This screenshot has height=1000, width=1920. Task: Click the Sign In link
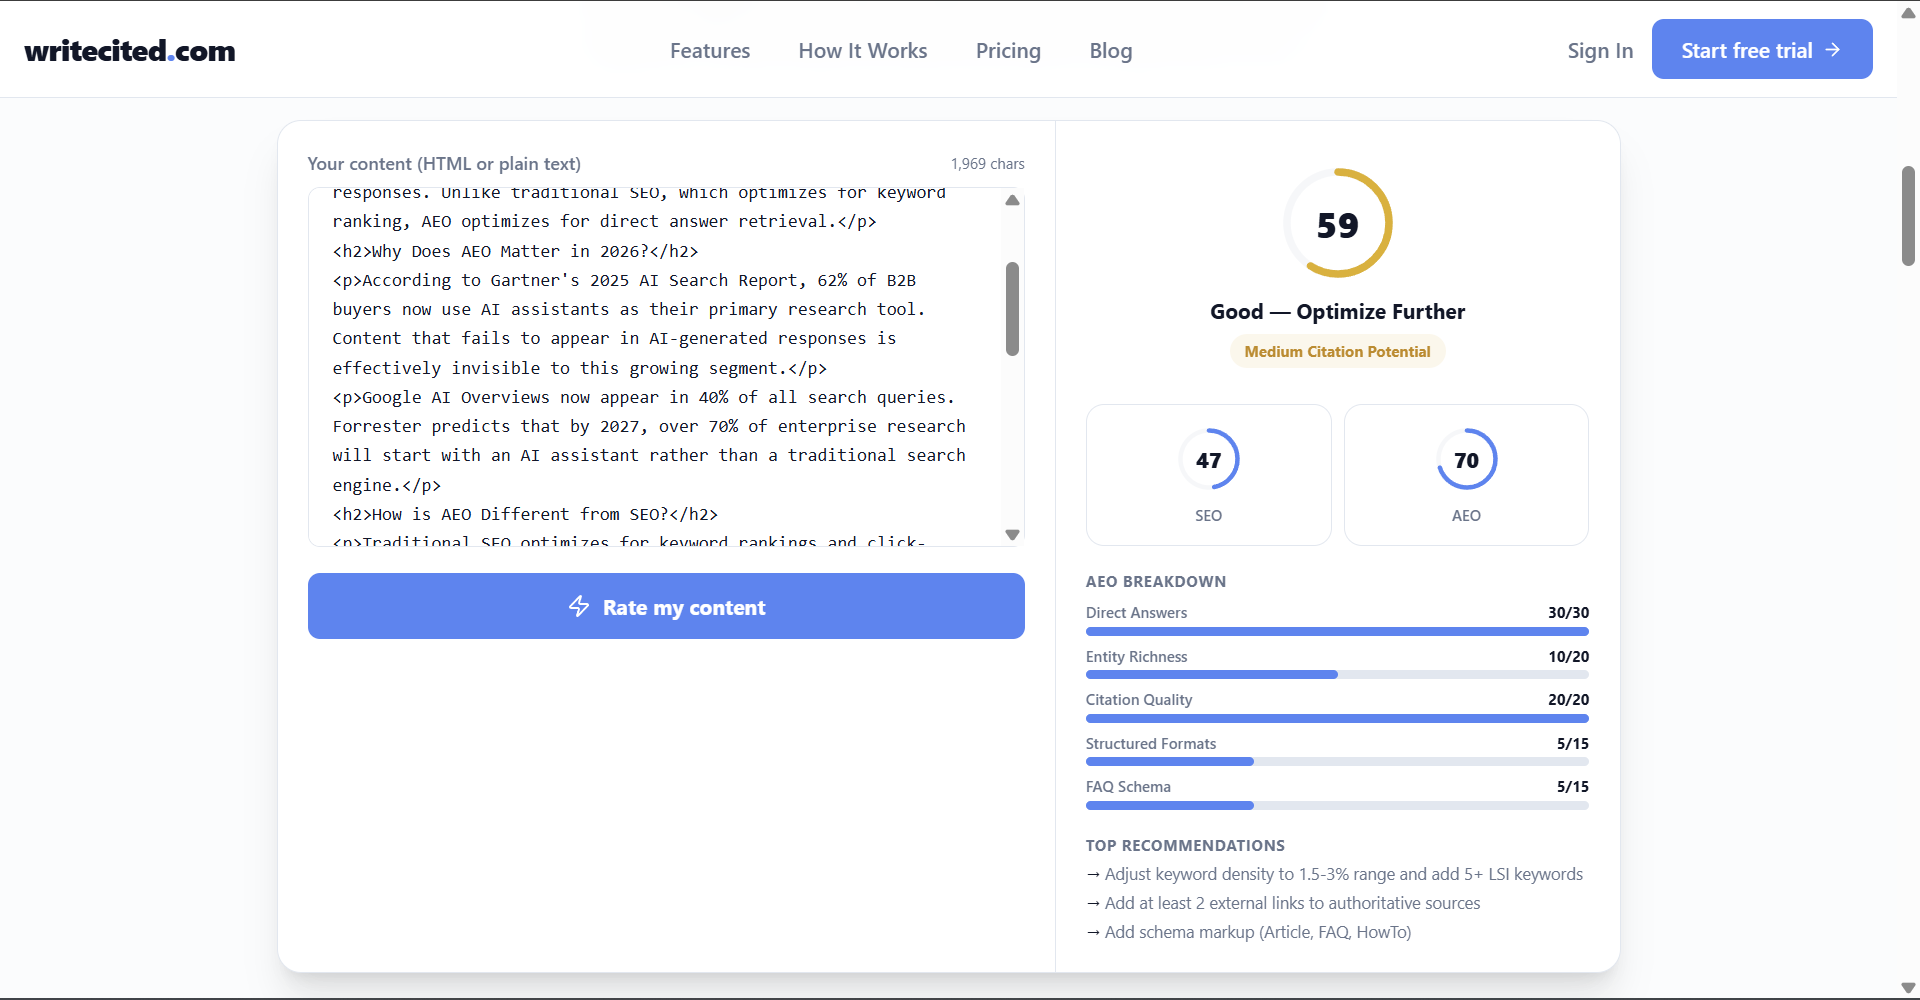[x=1599, y=51]
